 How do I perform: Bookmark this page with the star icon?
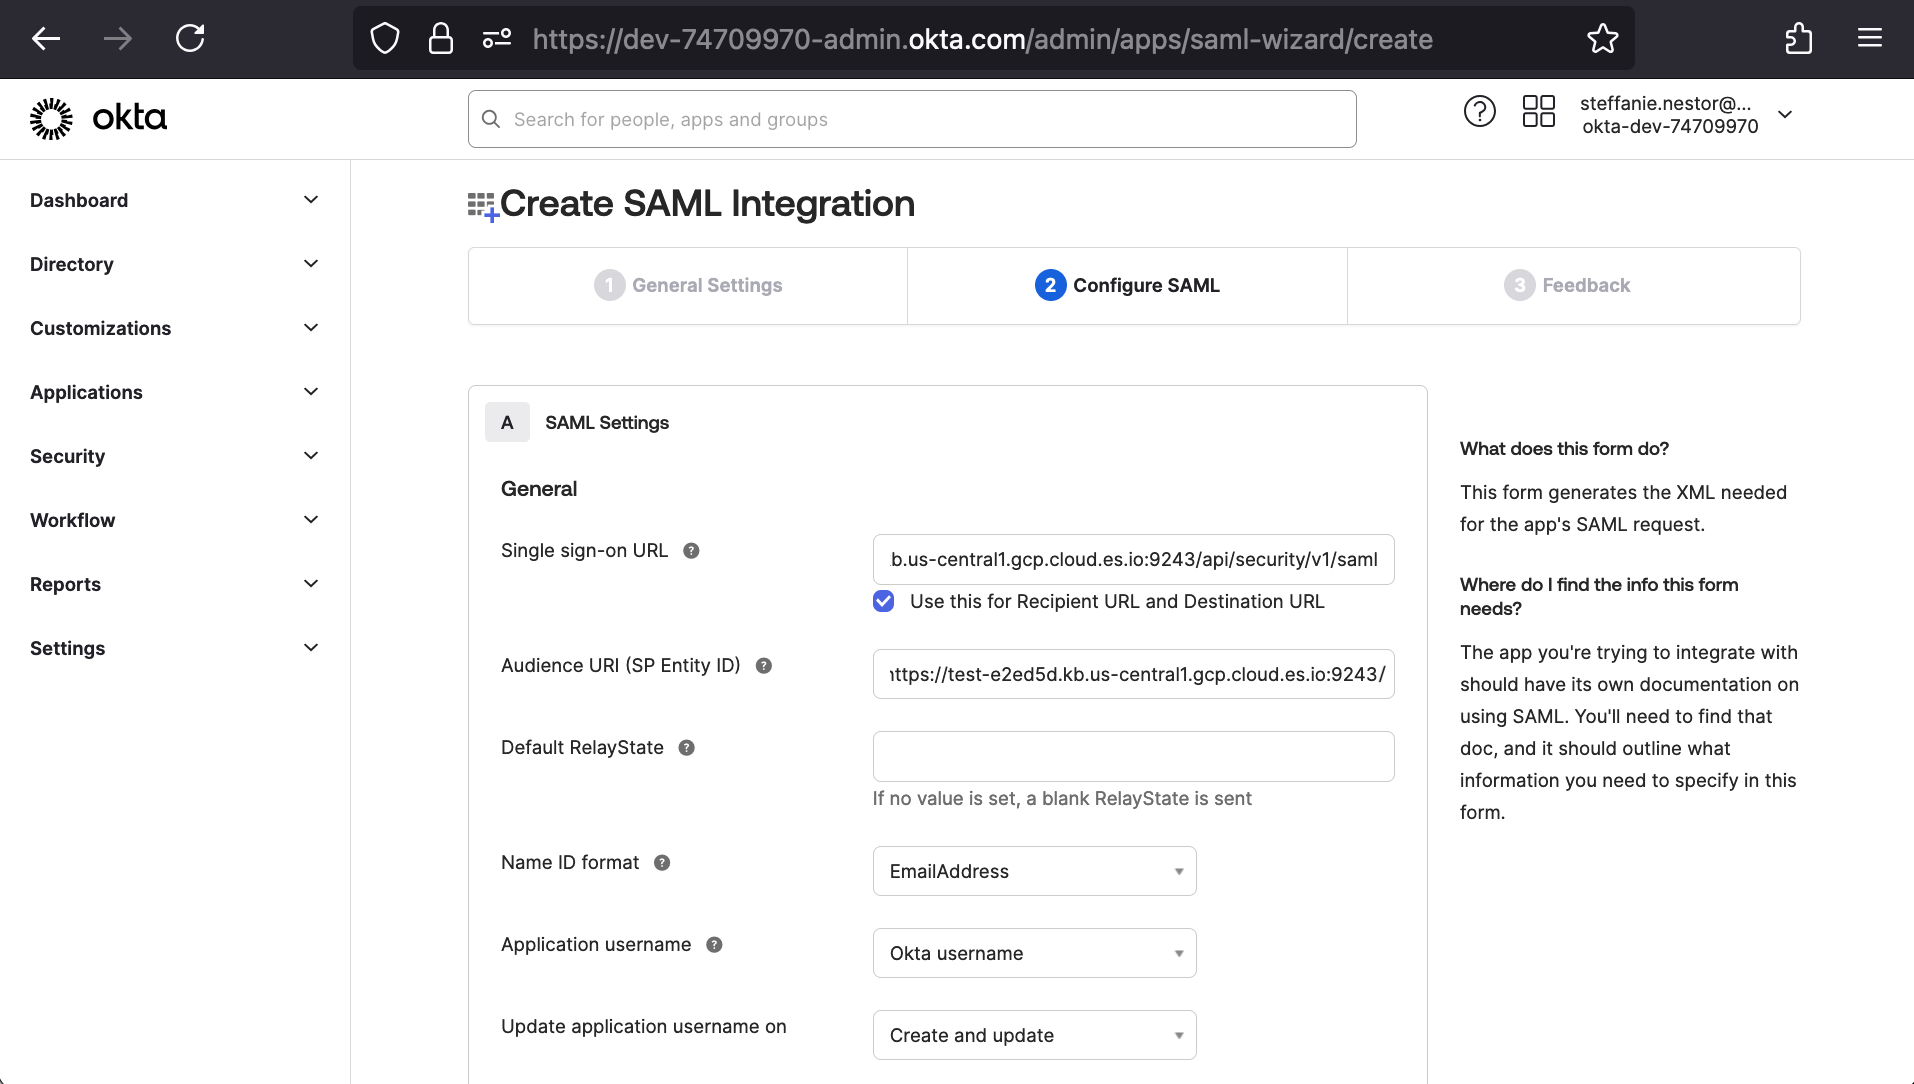tap(1602, 39)
